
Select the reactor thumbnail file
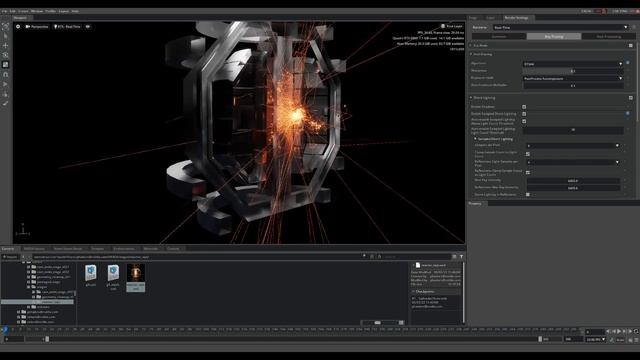tap(136, 278)
